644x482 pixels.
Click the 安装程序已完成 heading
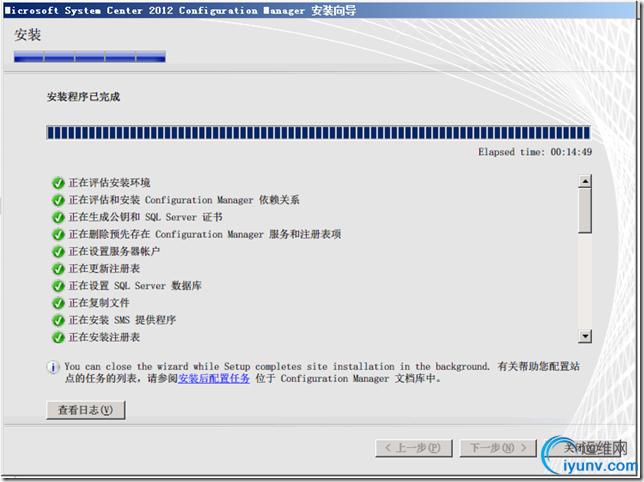83,97
